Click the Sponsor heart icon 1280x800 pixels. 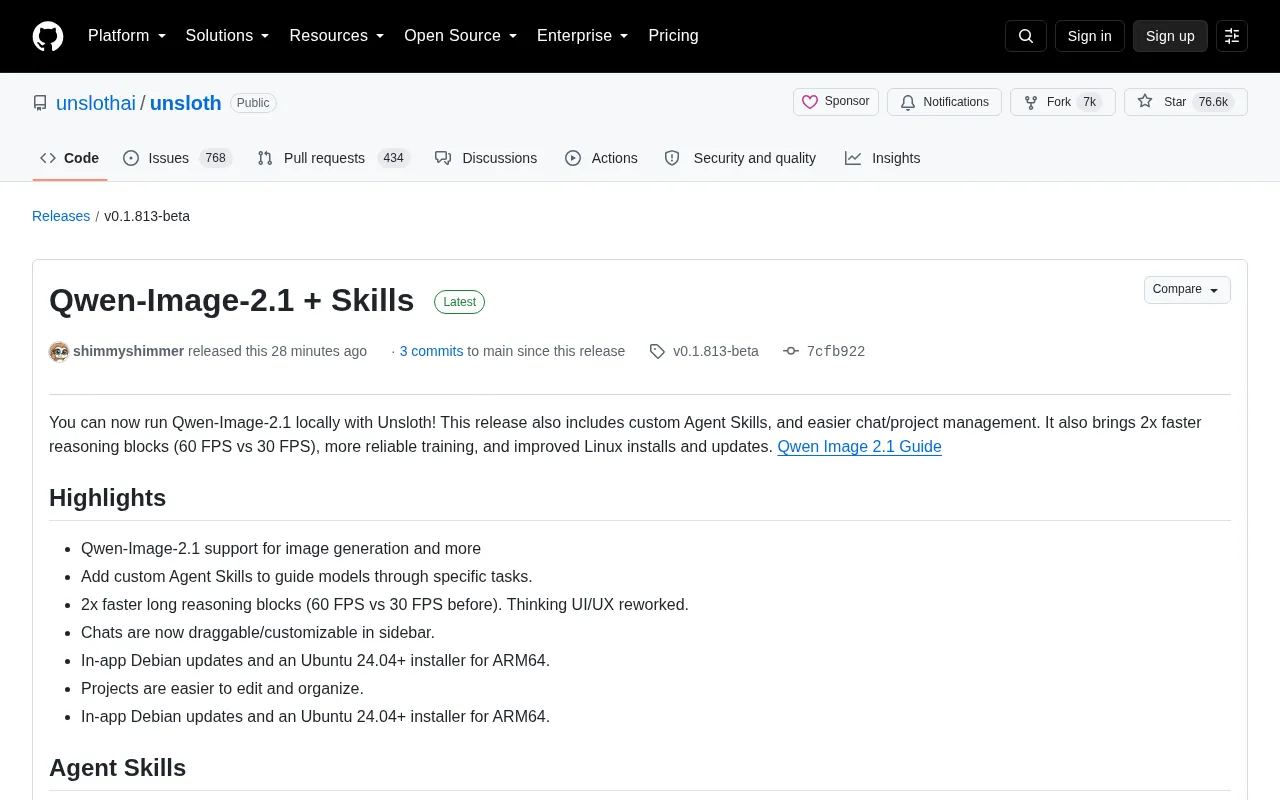tap(810, 102)
